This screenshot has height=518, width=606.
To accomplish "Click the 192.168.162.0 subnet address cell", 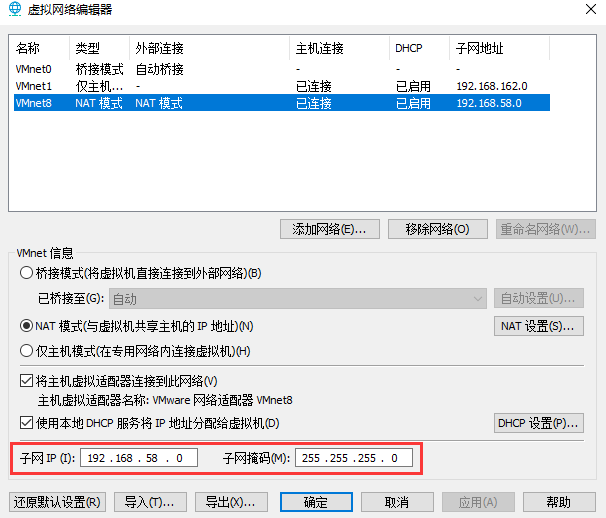I will pos(492,86).
